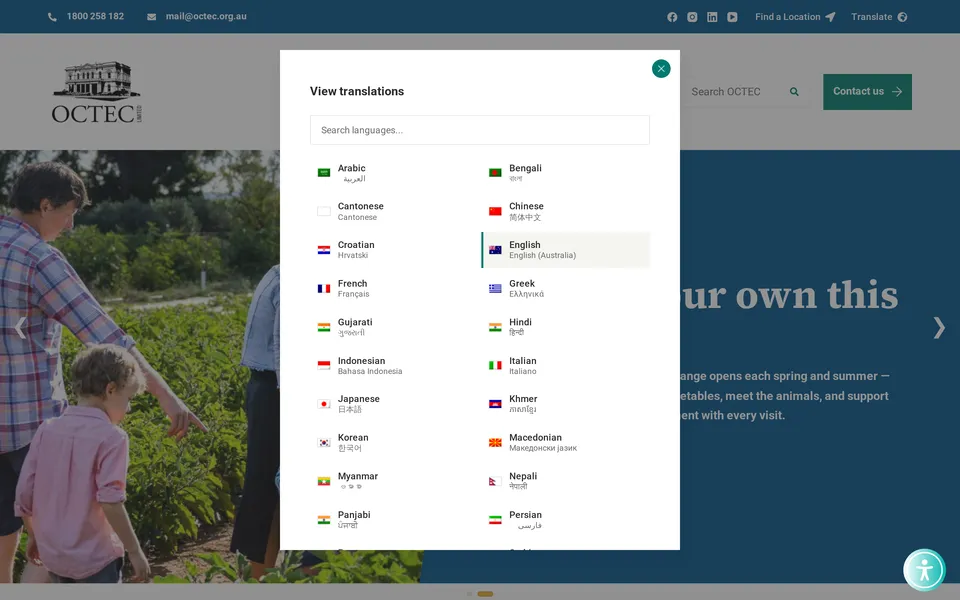Select English (Australia) option
Image resolution: width=960 pixels, height=600 pixels.
566,250
